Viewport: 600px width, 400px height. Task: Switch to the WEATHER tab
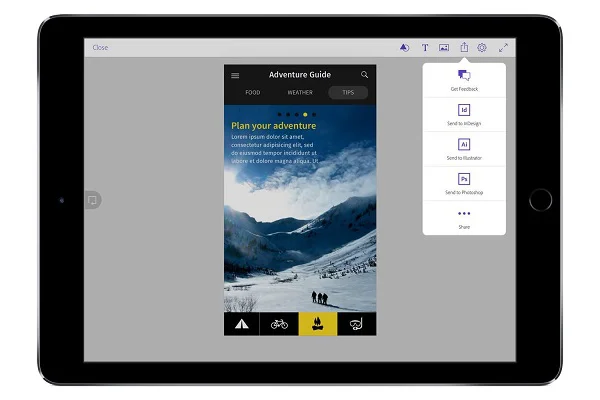(300, 93)
